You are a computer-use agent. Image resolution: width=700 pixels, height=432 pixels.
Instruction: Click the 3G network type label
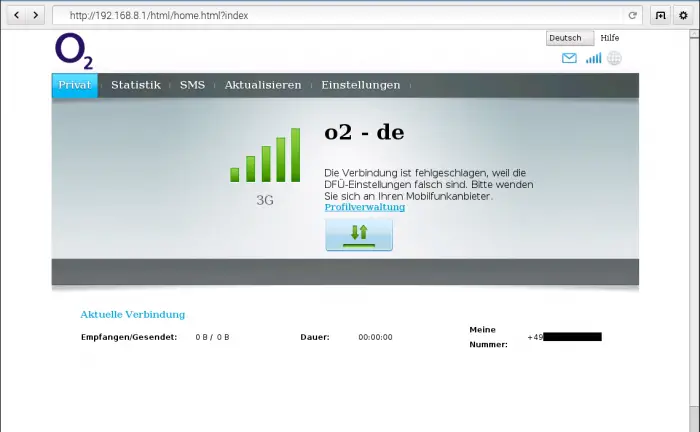(x=265, y=200)
